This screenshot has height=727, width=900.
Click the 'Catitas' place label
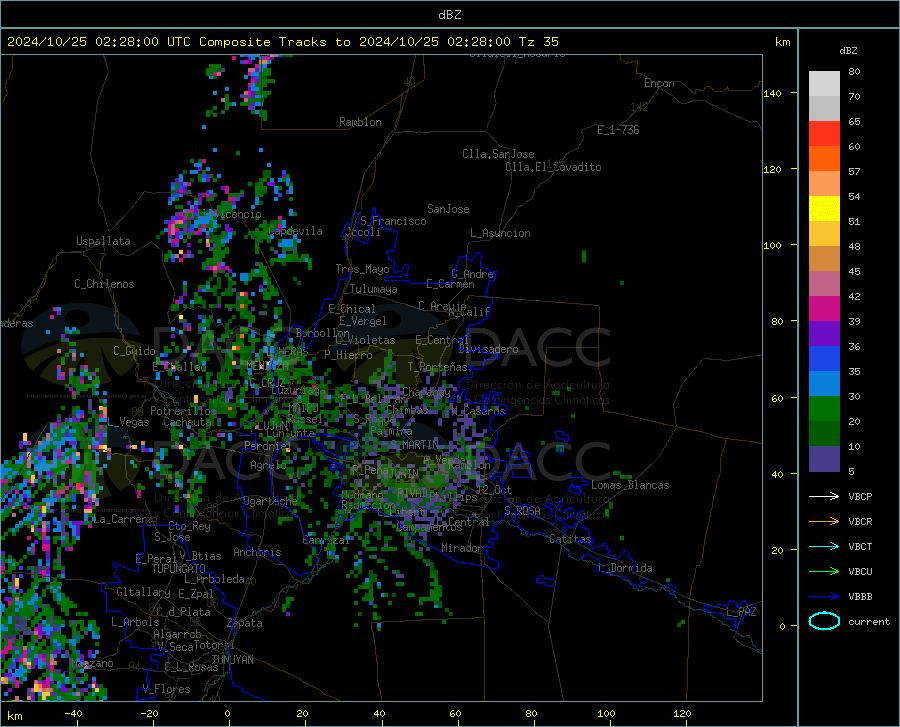[x=570, y=539]
